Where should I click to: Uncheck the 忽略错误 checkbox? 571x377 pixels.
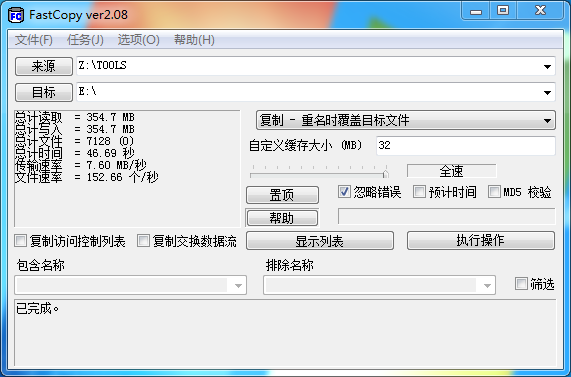coord(344,192)
